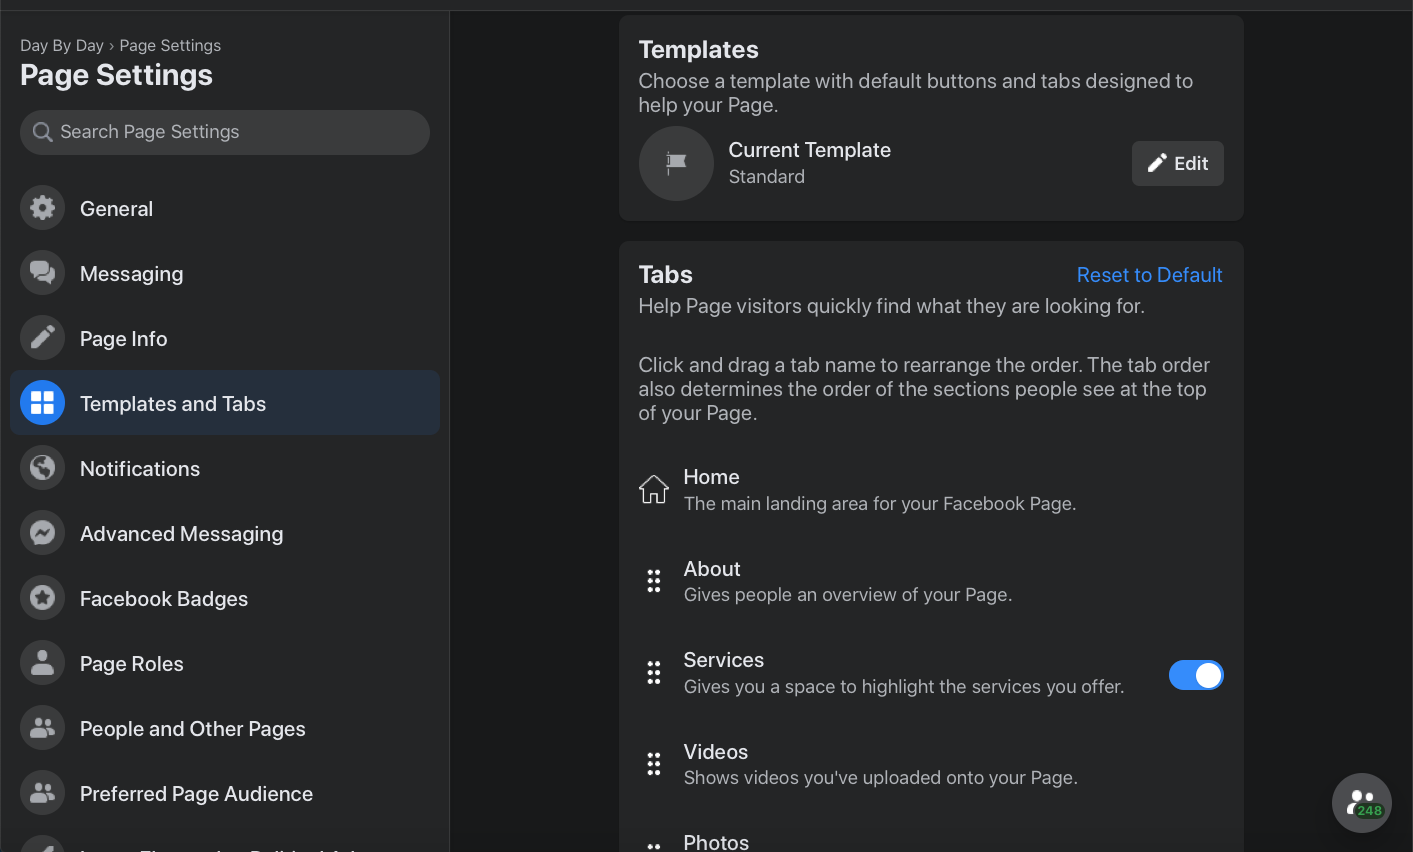
Task: Click the People and Other Pages label
Action: click(193, 729)
